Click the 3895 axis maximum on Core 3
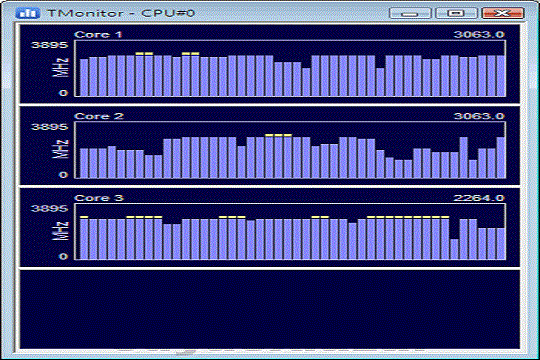Image resolution: width=540 pixels, height=360 pixels. [x=50, y=208]
